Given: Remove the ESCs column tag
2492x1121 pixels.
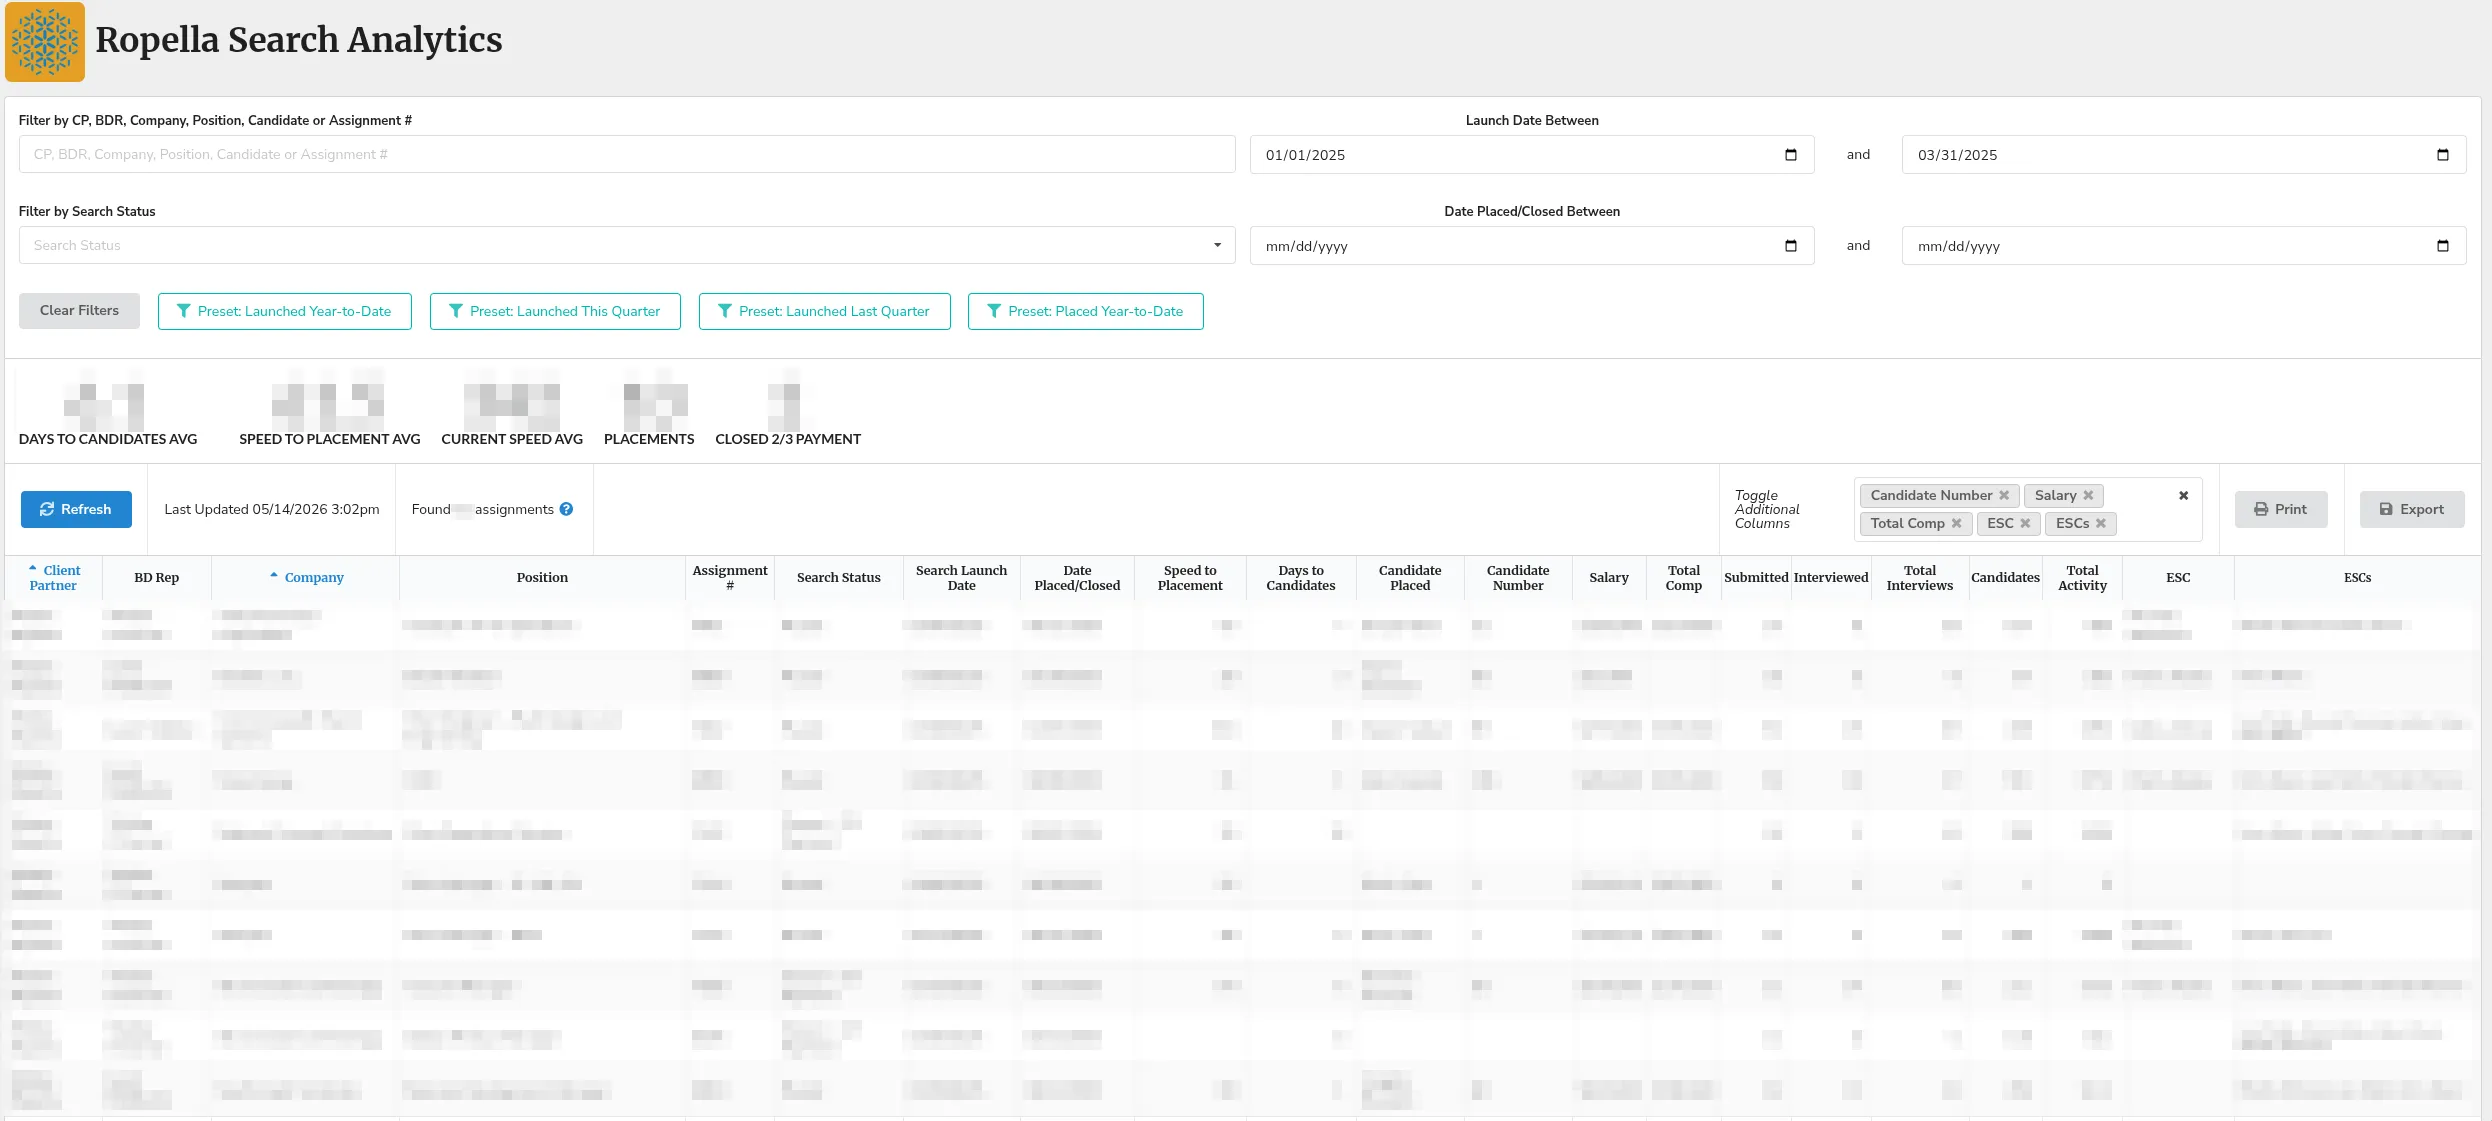Looking at the screenshot, I should pos(2101,523).
